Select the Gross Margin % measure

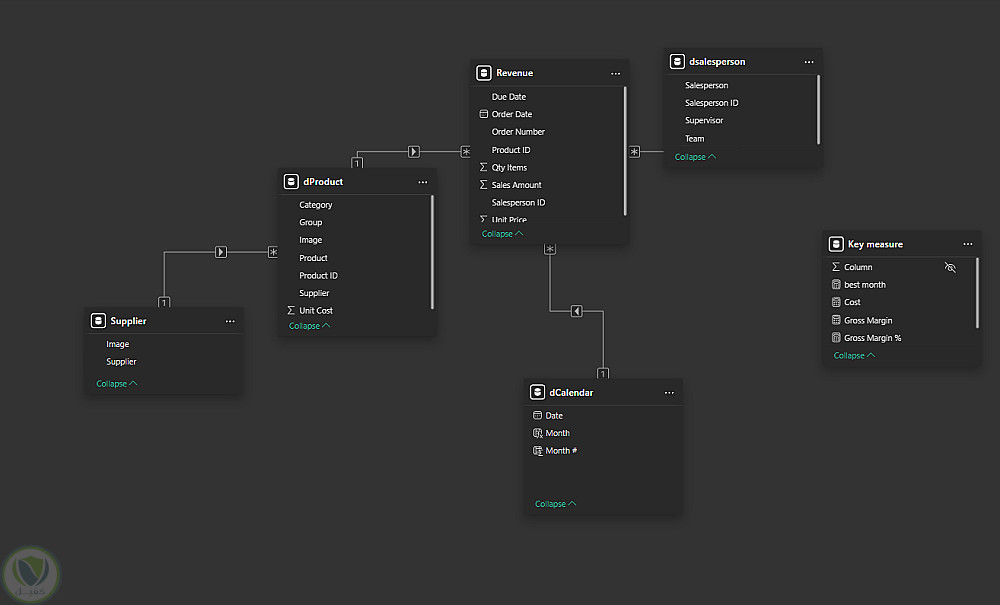[x=872, y=338]
